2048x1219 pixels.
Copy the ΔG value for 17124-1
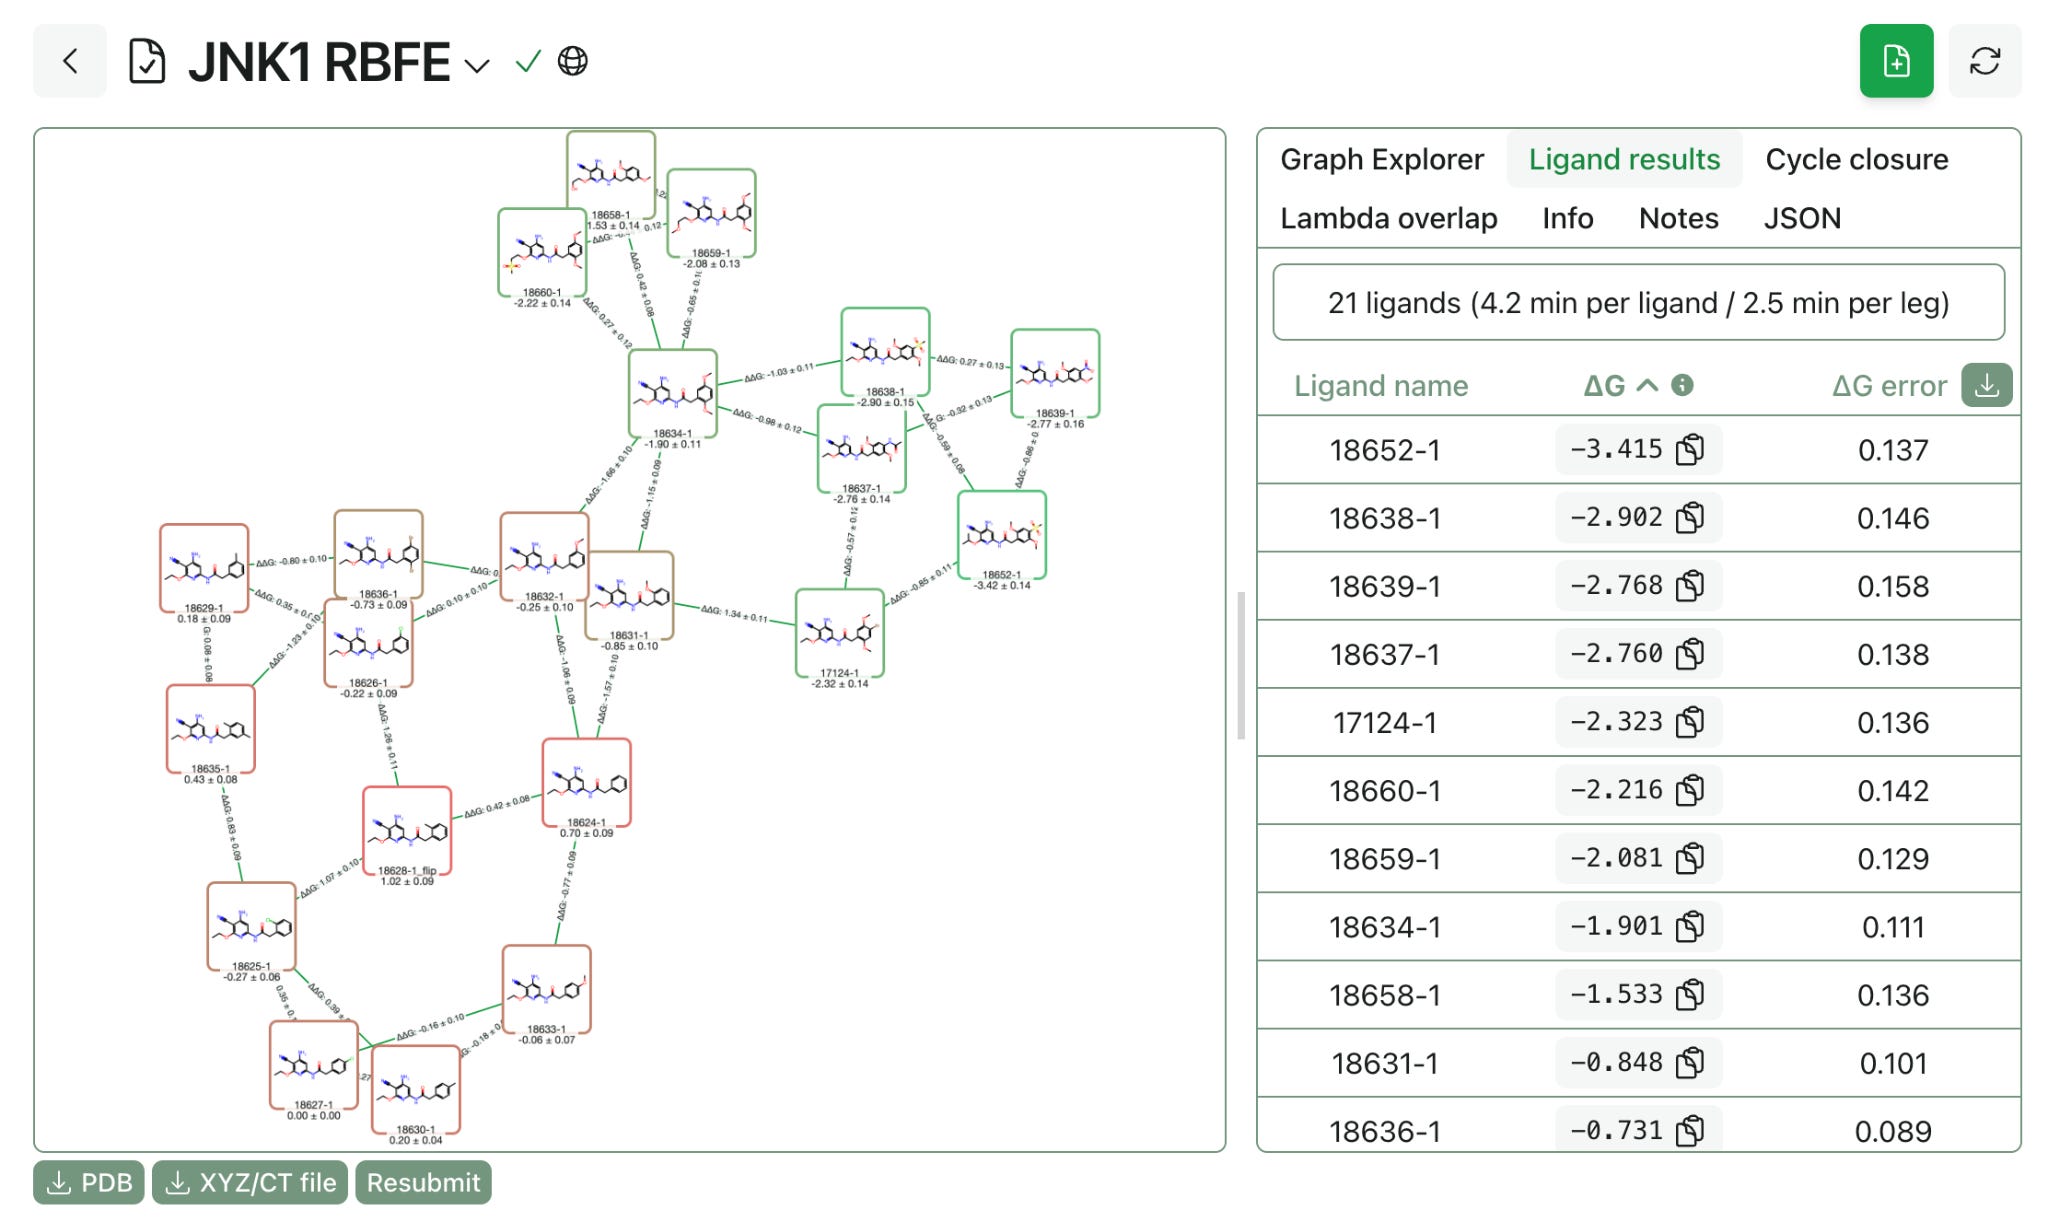[x=1689, y=722]
